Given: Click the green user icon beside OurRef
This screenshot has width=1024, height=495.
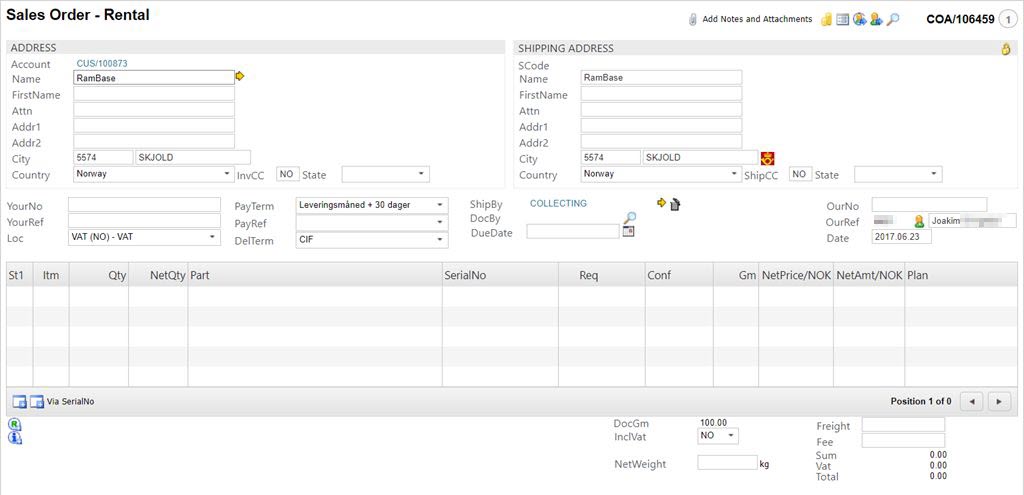Looking at the screenshot, I should (919, 221).
